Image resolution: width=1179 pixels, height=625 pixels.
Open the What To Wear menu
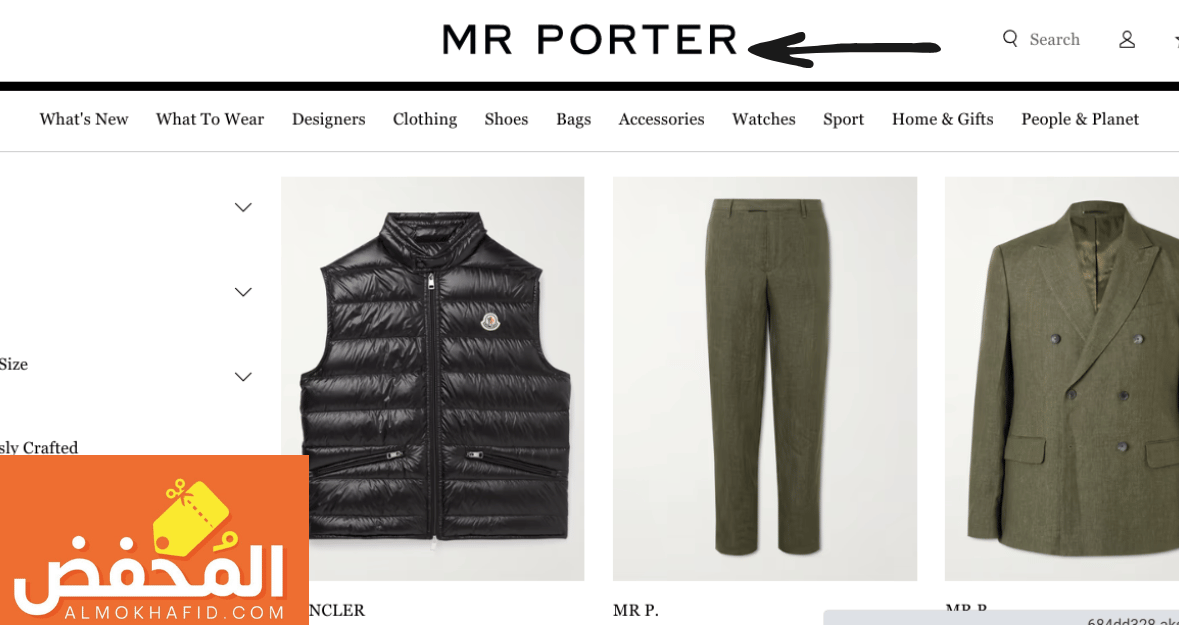click(210, 119)
